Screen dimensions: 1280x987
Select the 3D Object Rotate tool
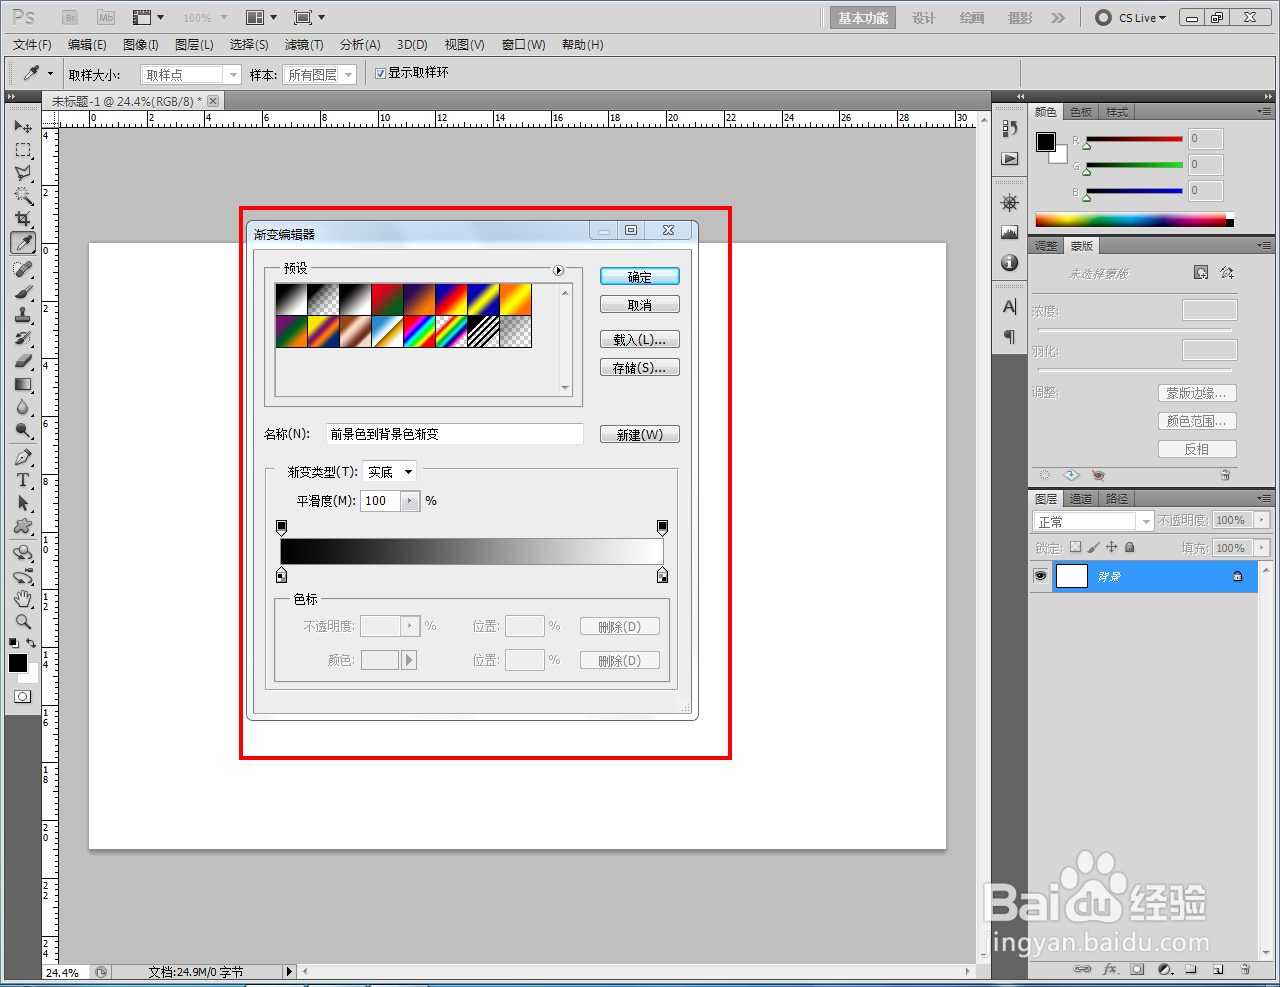click(x=23, y=553)
